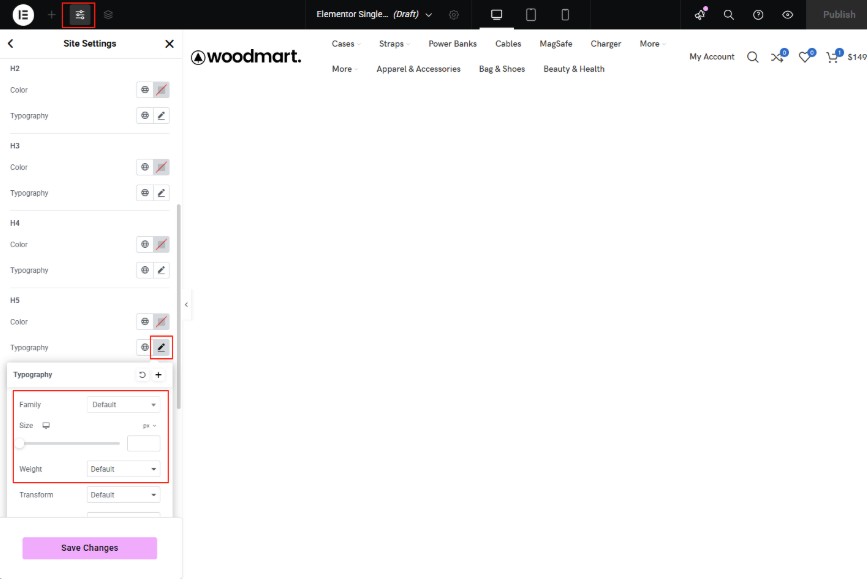Open the Transform dropdown
Screen dimensions: 867x583
124,495
